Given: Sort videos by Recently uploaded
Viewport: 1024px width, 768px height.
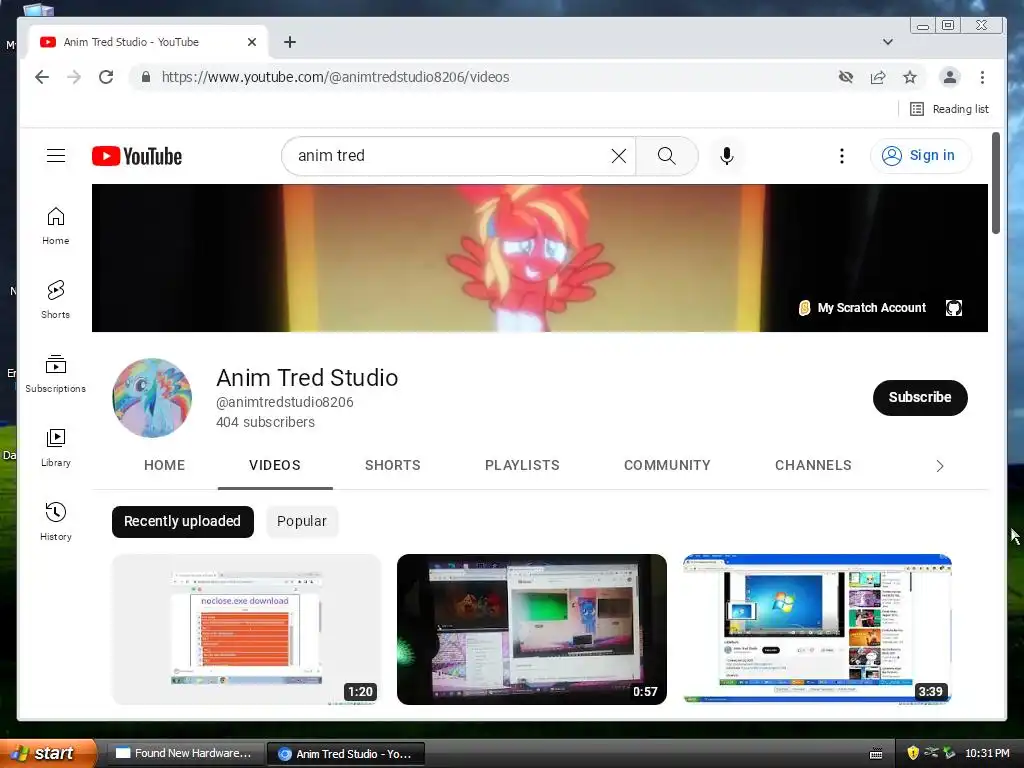Looking at the screenshot, I should [183, 521].
